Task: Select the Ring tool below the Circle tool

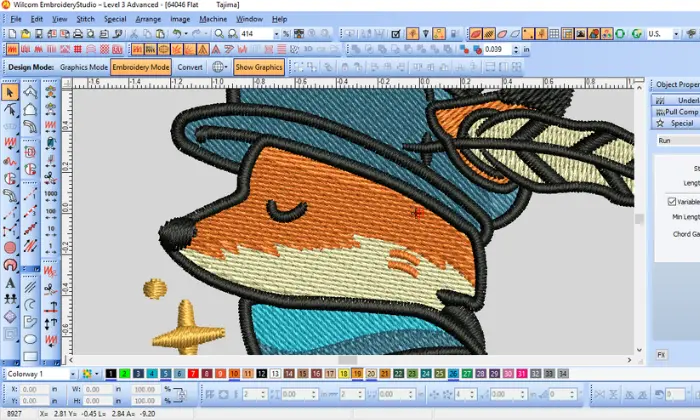Action: pyautogui.click(x=10, y=265)
